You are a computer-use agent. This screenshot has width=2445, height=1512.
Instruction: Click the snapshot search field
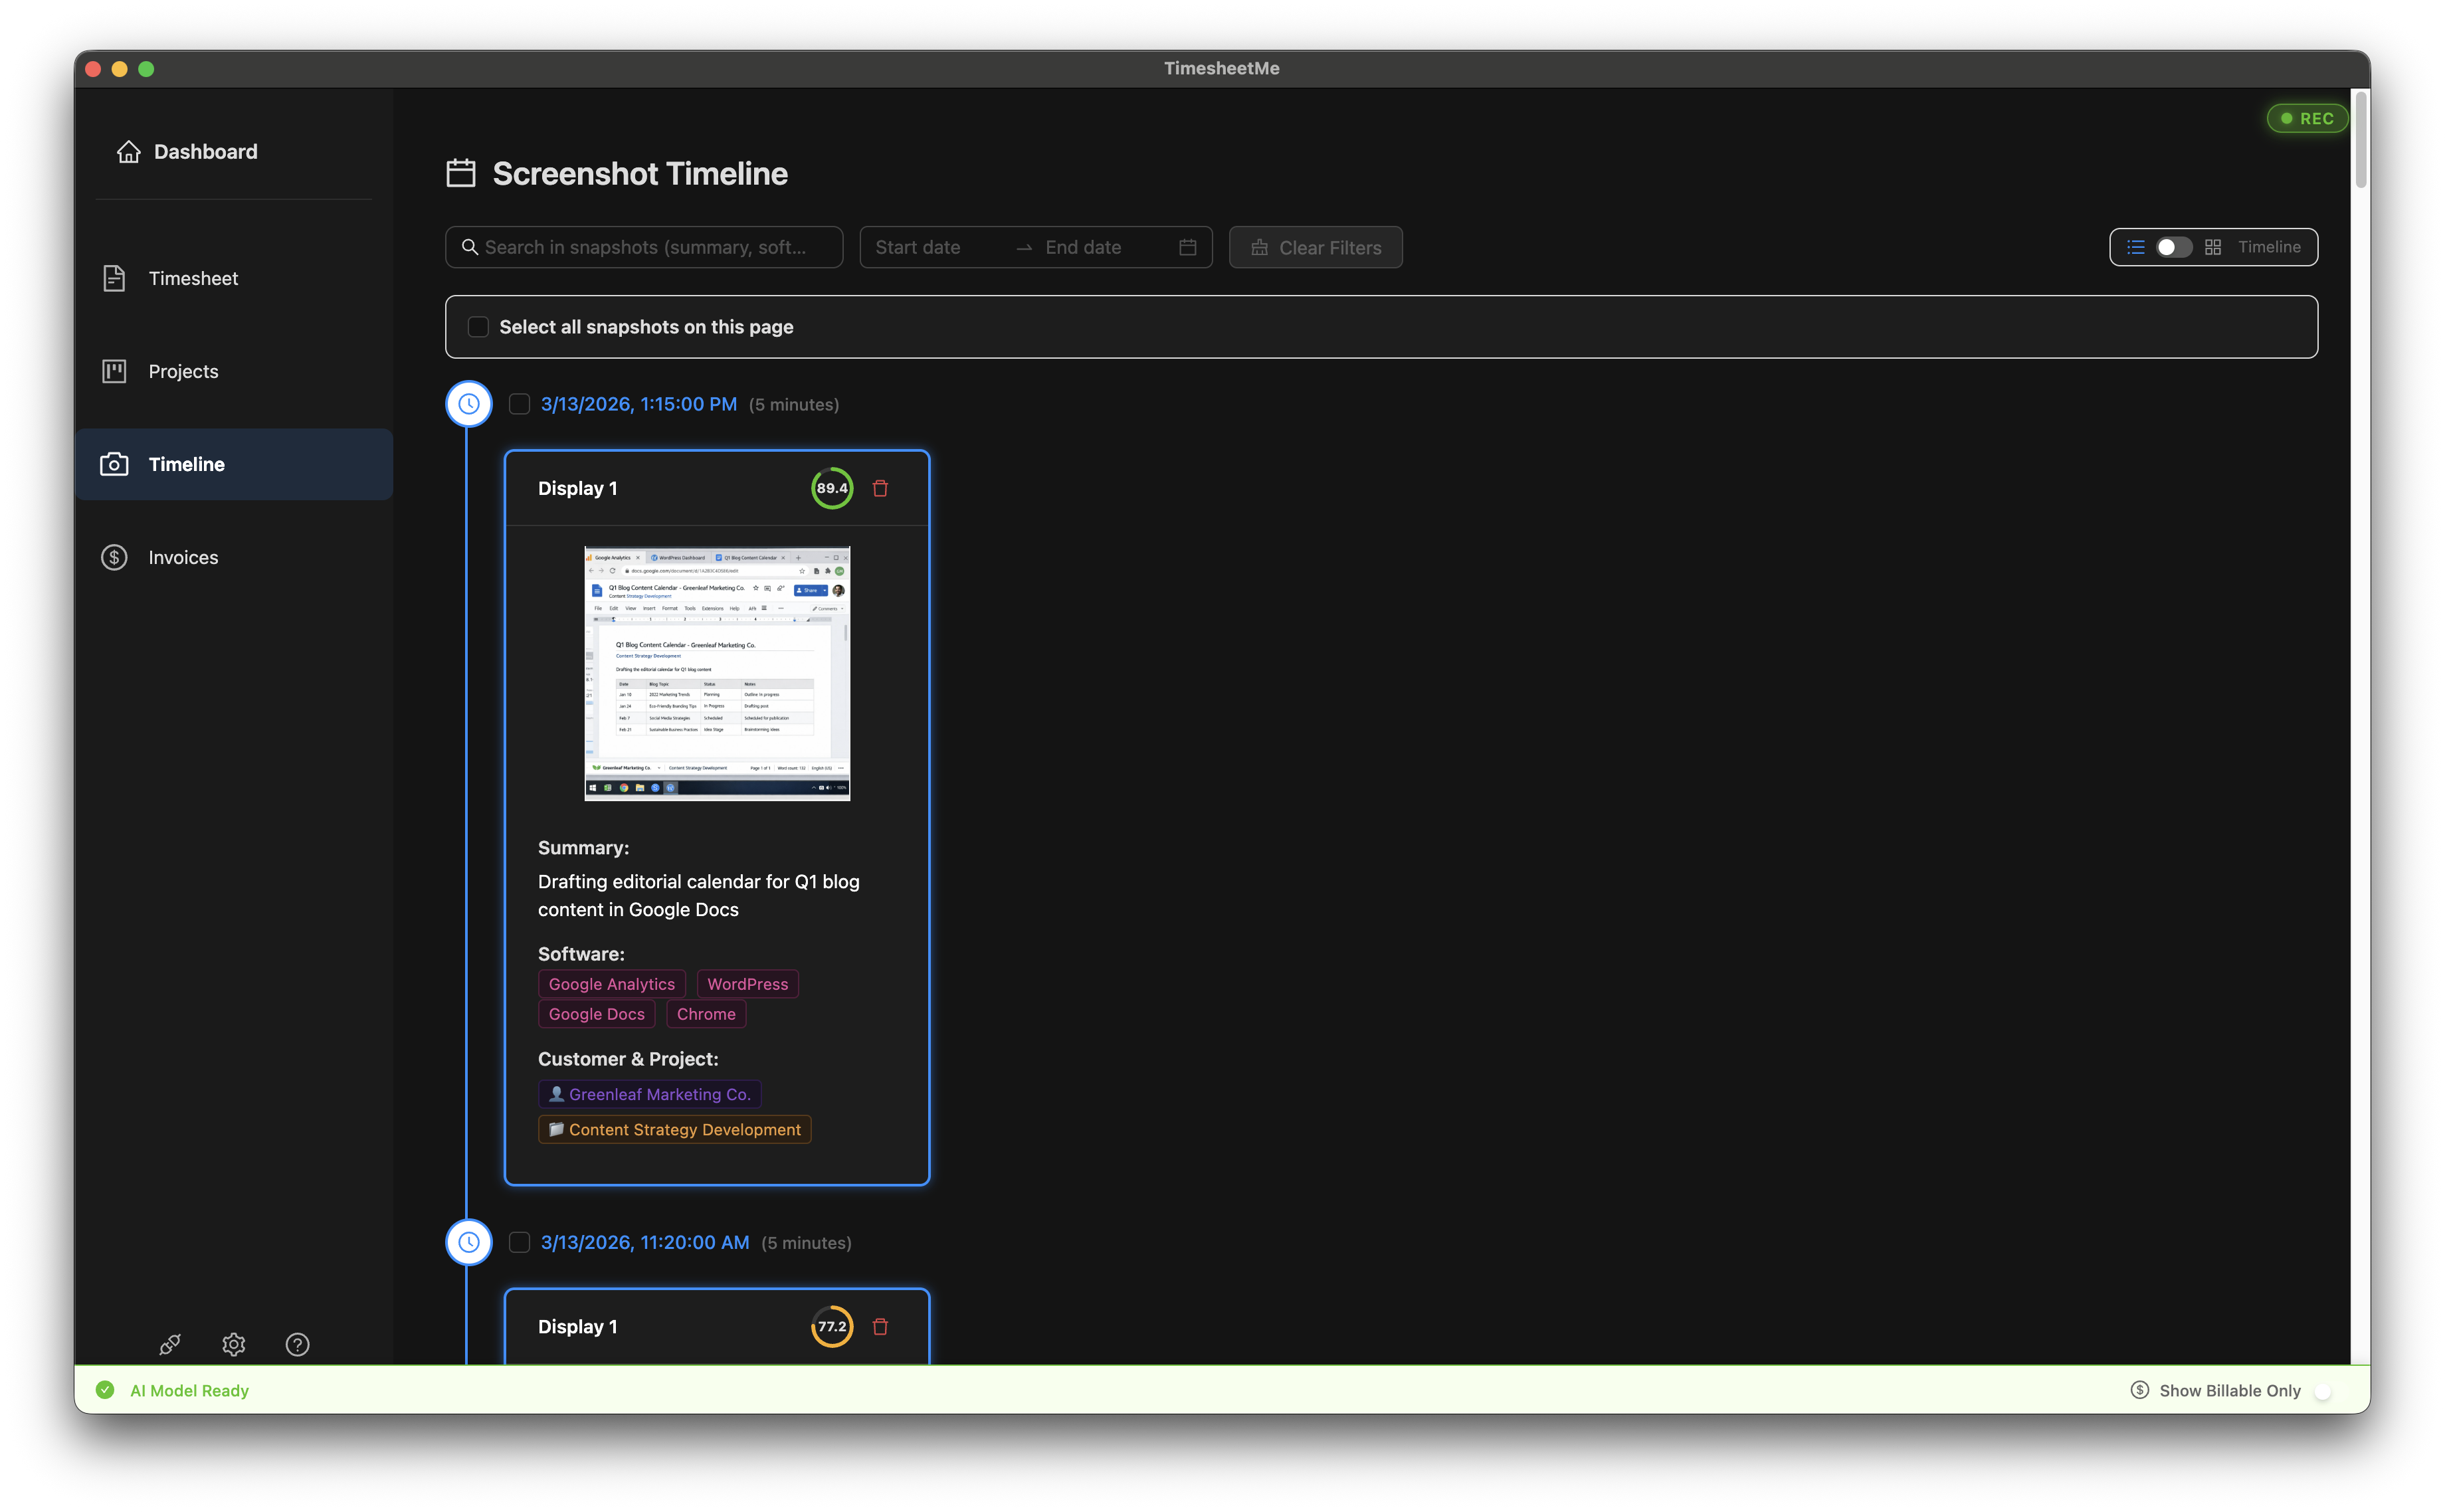[645, 247]
